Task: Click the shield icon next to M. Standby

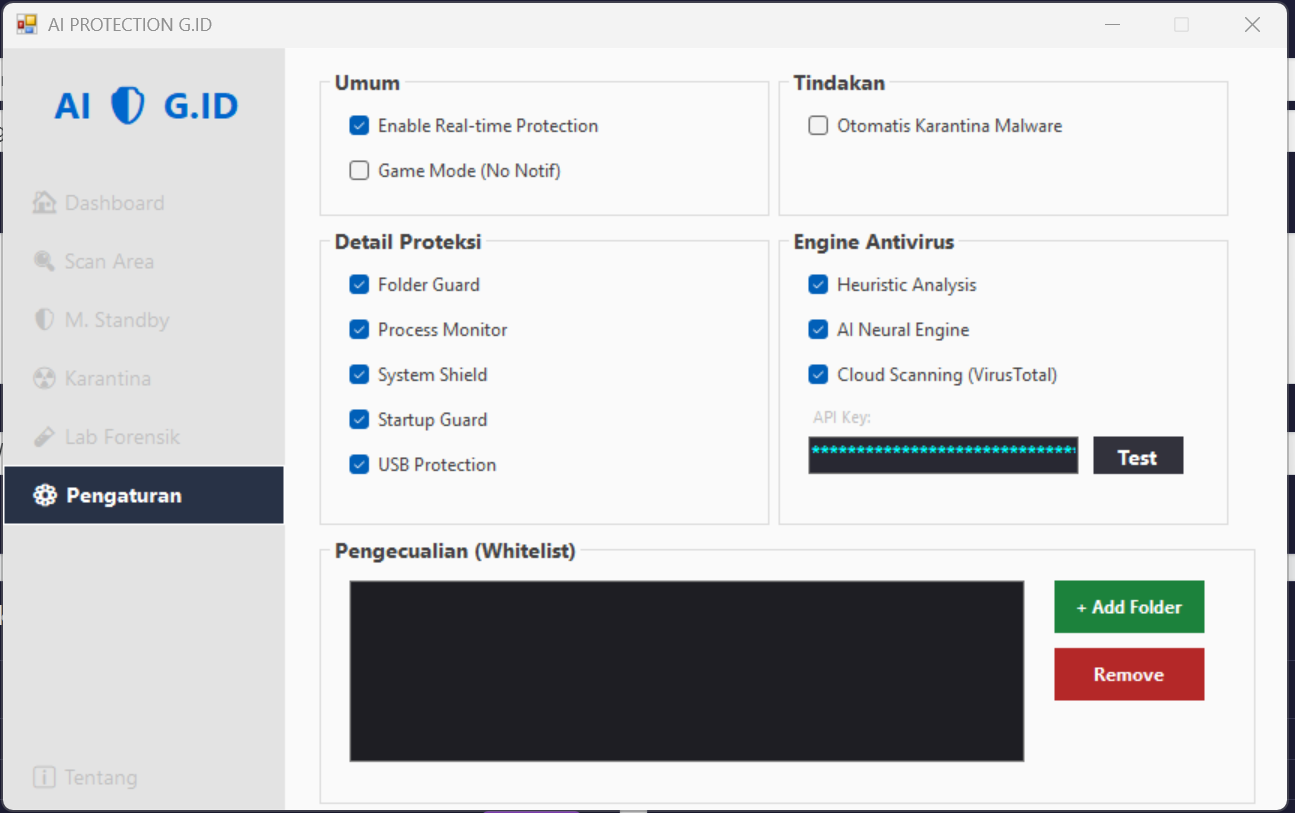Action: click(44, 320)
